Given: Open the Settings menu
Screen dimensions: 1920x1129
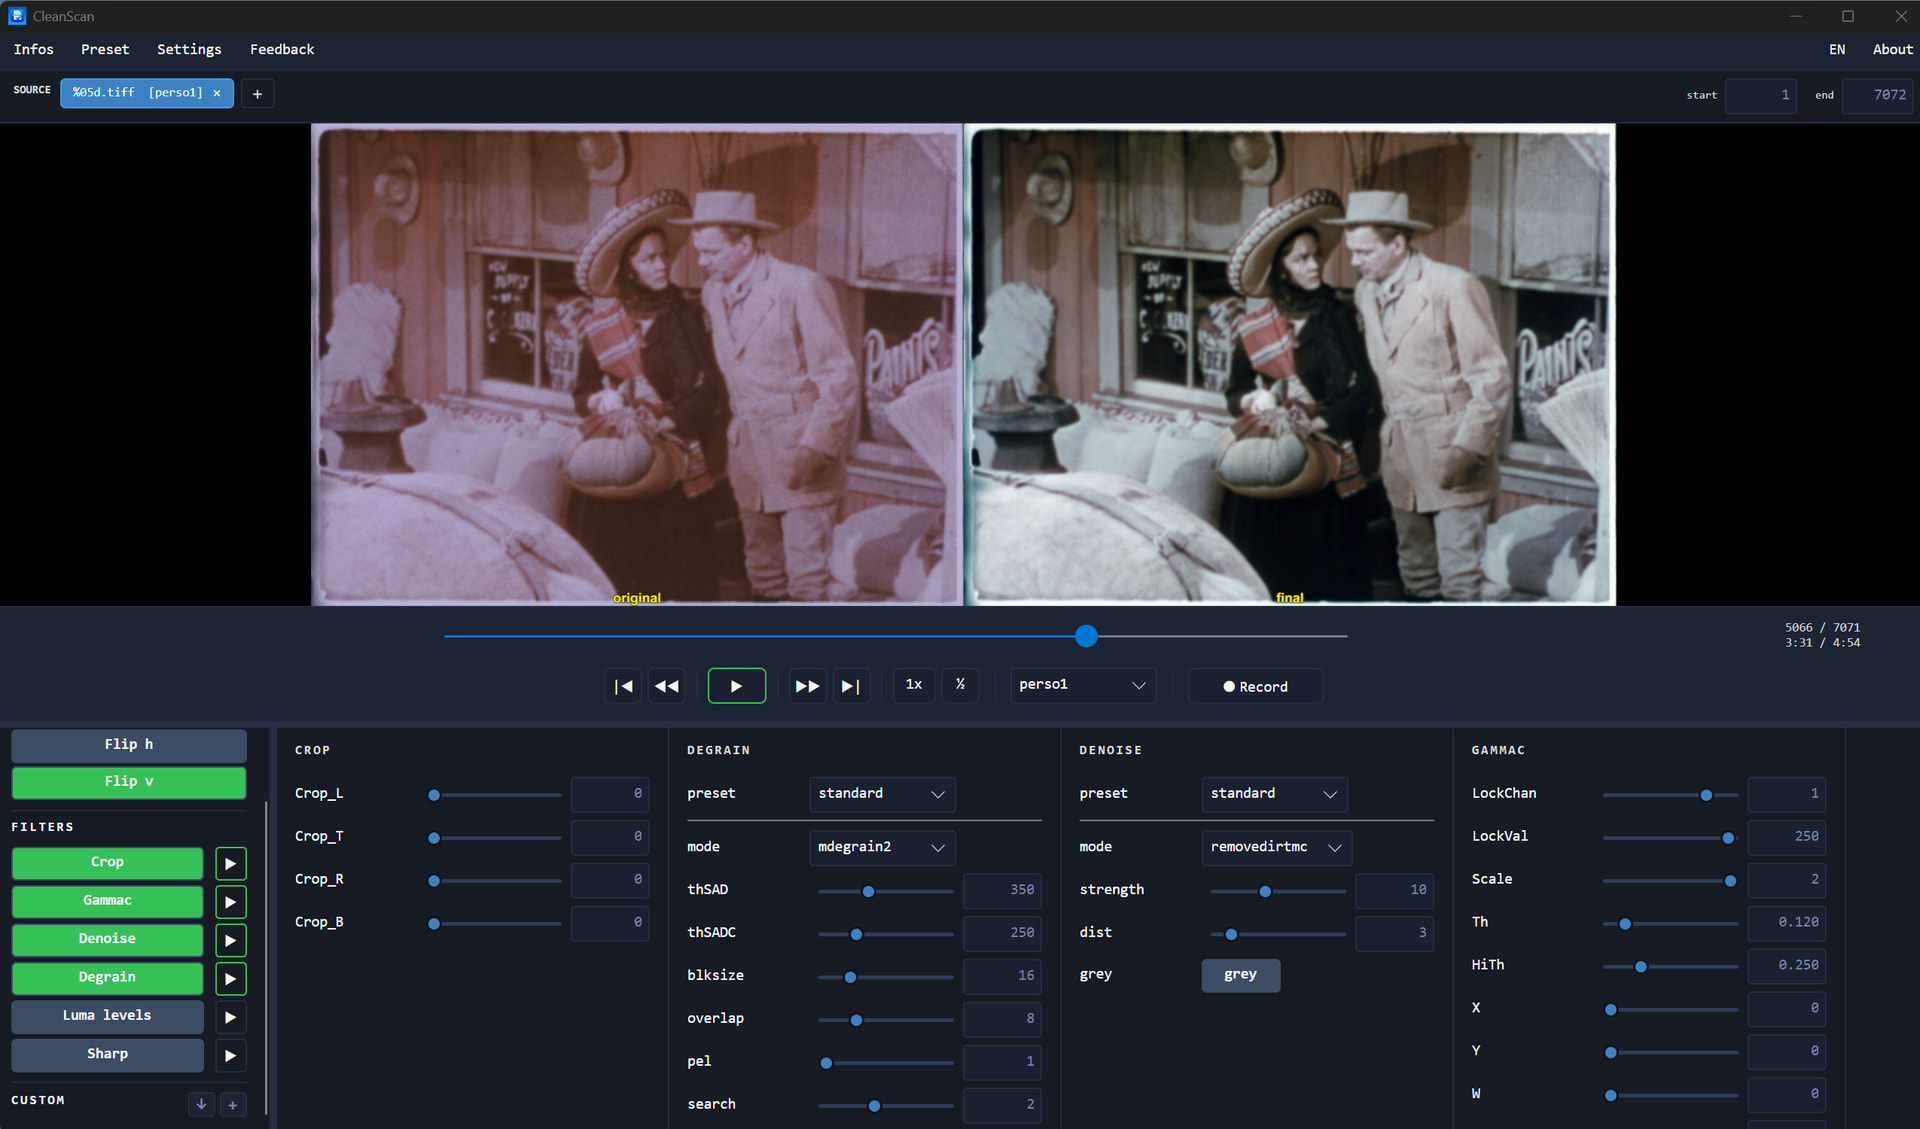Looking at the screenshot, I should pos(189,49).
